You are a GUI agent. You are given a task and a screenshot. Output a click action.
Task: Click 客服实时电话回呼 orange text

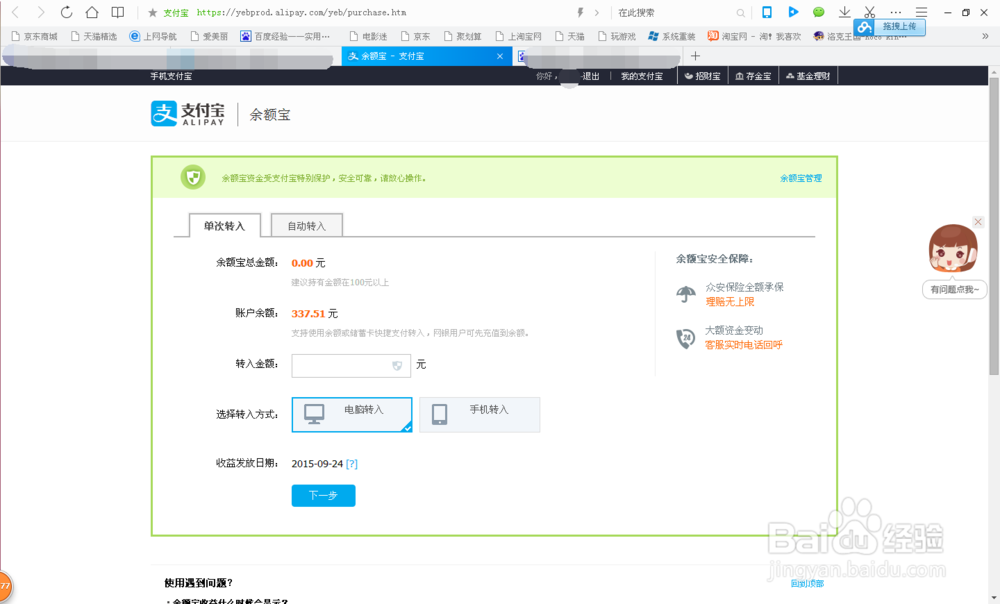pos(744,345)
